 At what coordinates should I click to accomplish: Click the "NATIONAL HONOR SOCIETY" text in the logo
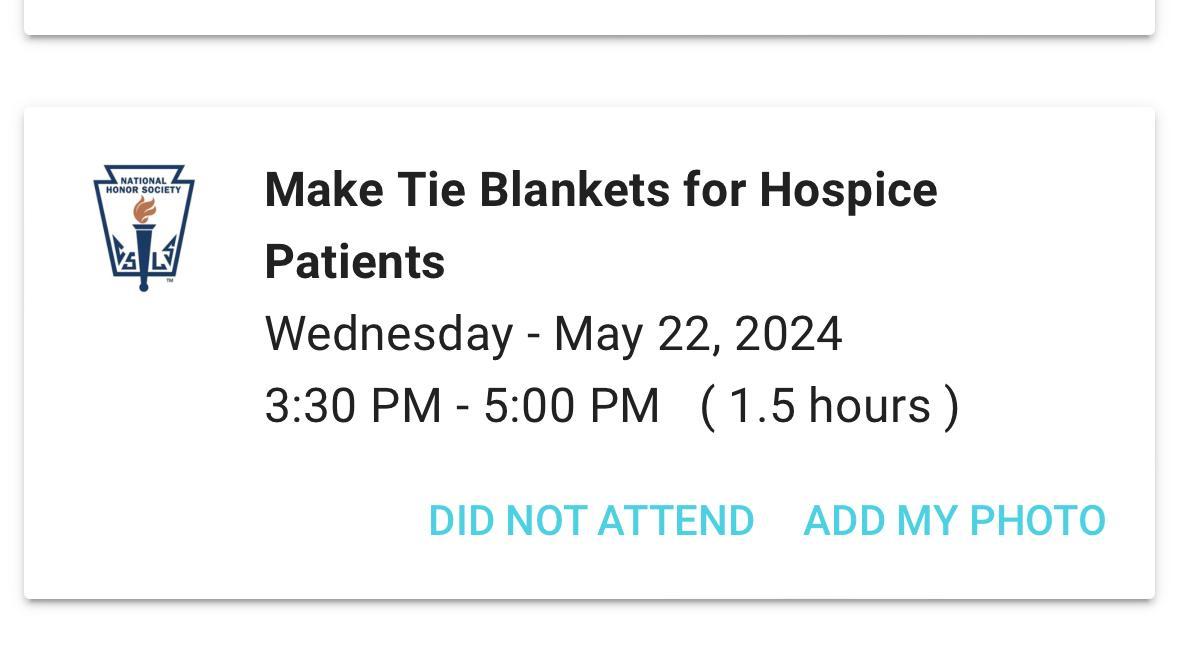point(144,185)
